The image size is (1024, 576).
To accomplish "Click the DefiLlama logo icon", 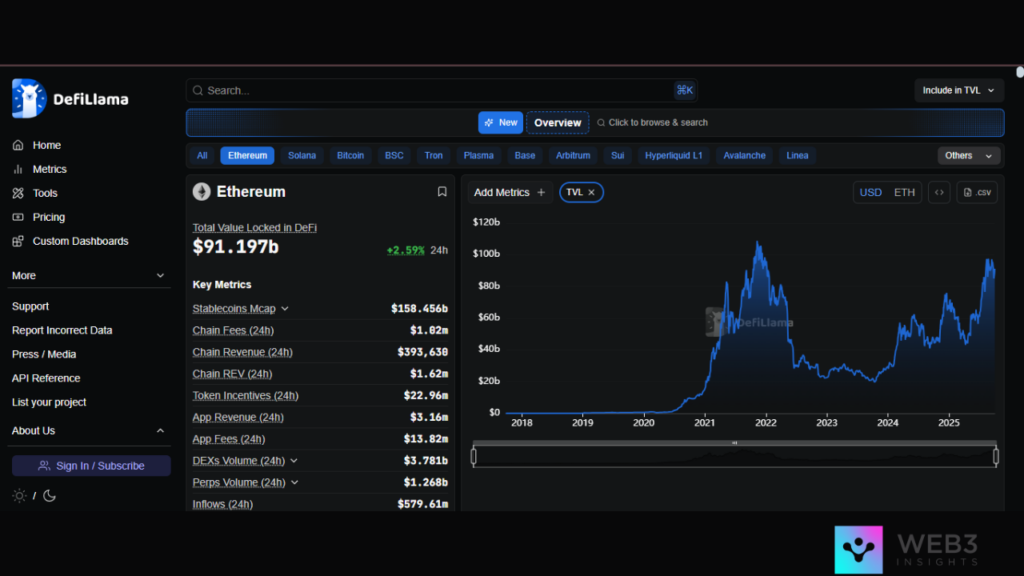I will pos(29,98).
